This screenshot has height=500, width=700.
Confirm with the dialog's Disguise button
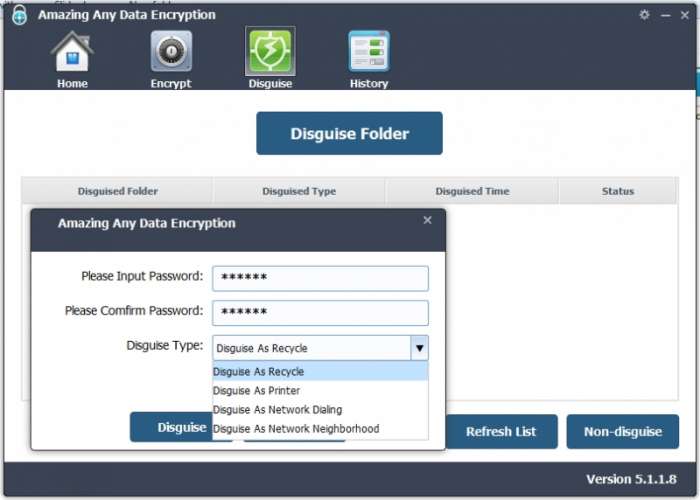point(171,427)
